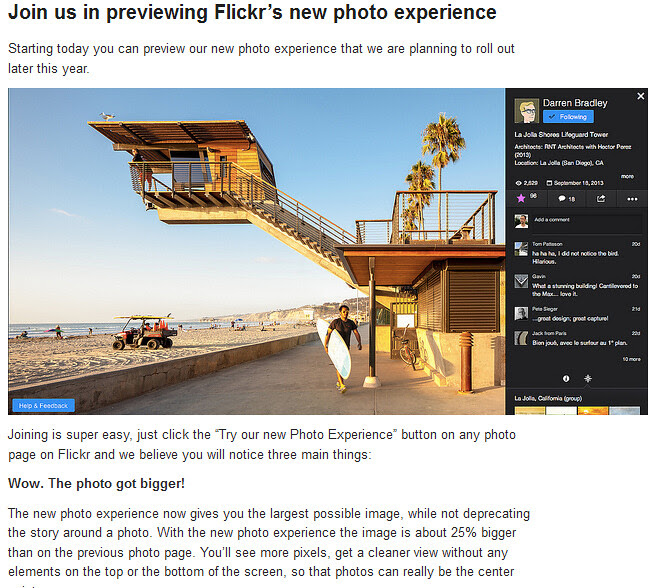Open Tom Patteson's commenter avatar

[521, 249]
